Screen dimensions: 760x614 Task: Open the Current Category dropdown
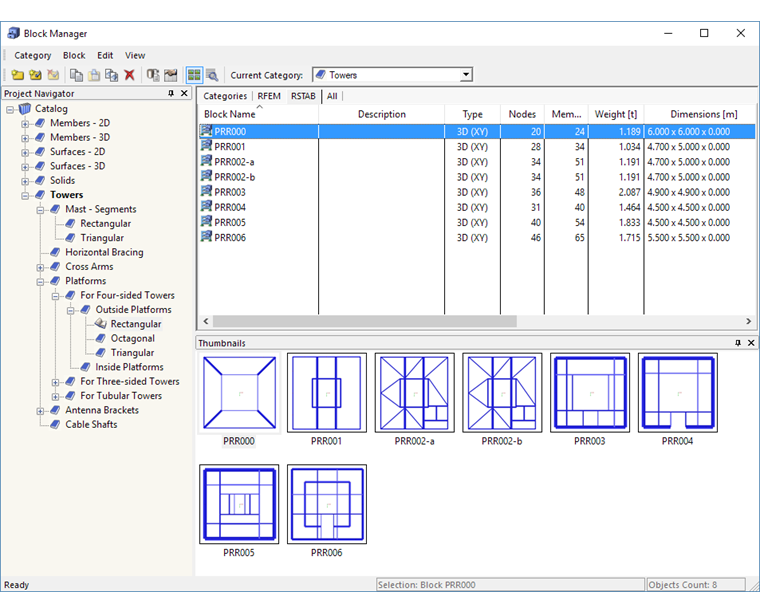tap(466, 75)
